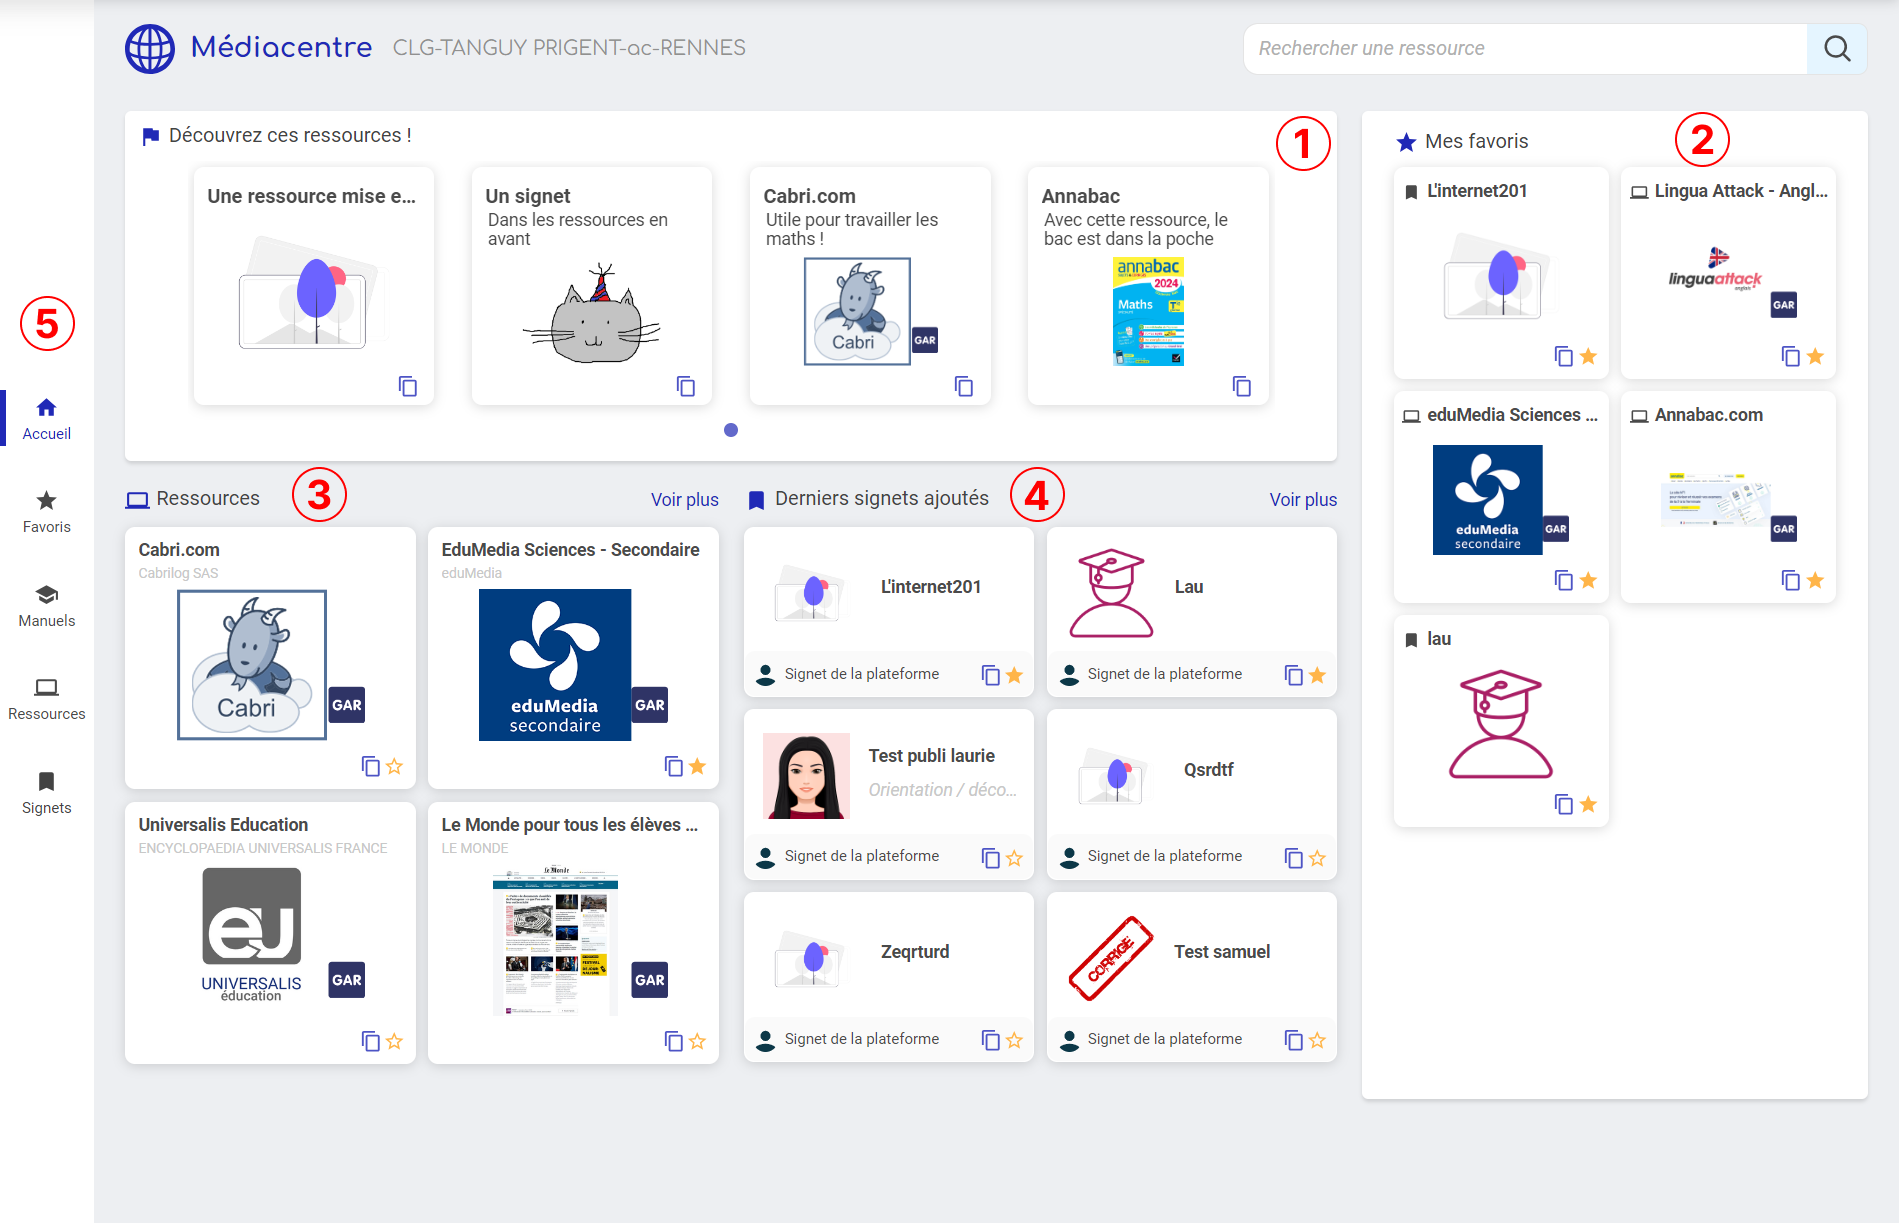Screen dimensions: 1899x1223
Task: Add Le Monde resource to favorites
Action: [698, 1041]
